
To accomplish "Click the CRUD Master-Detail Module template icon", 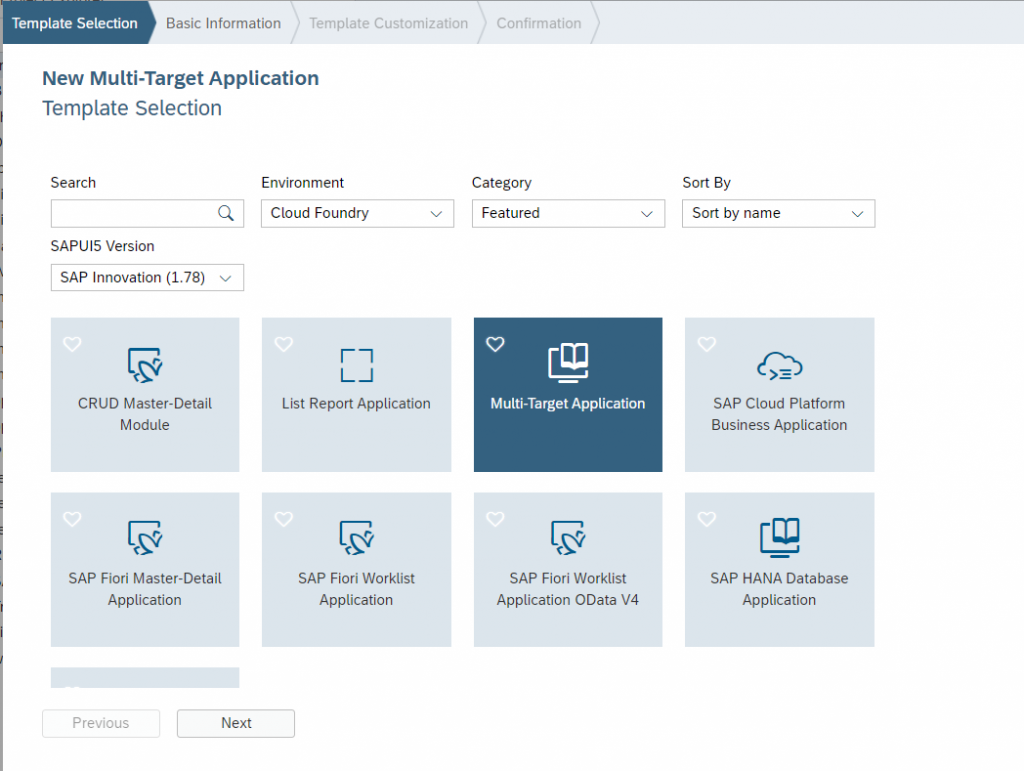I will pyautogui.click(x=145, y=365).
